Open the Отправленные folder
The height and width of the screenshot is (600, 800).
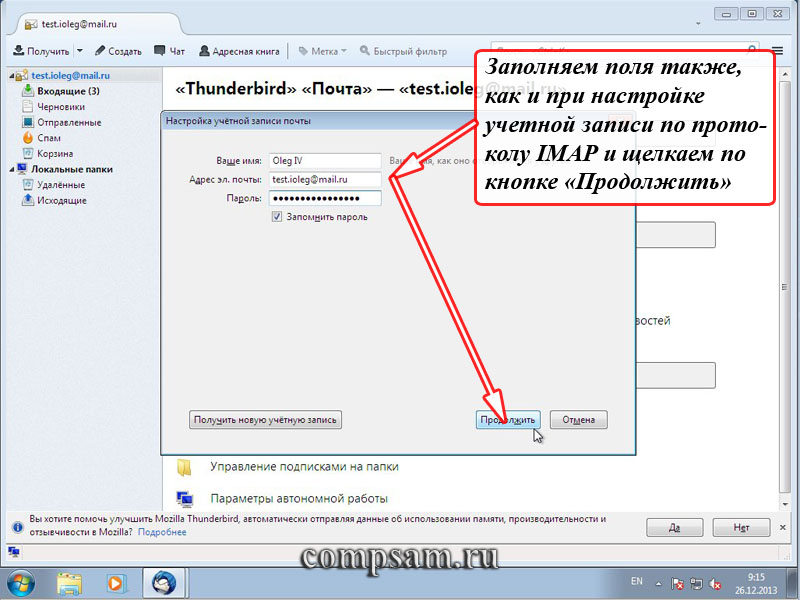(x=69, y=122)
